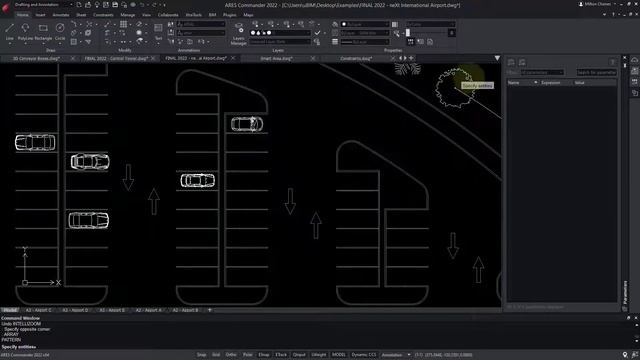Click the Text annotation tool
The width and height of the screenshot is (640, 360).
(158, 31)
